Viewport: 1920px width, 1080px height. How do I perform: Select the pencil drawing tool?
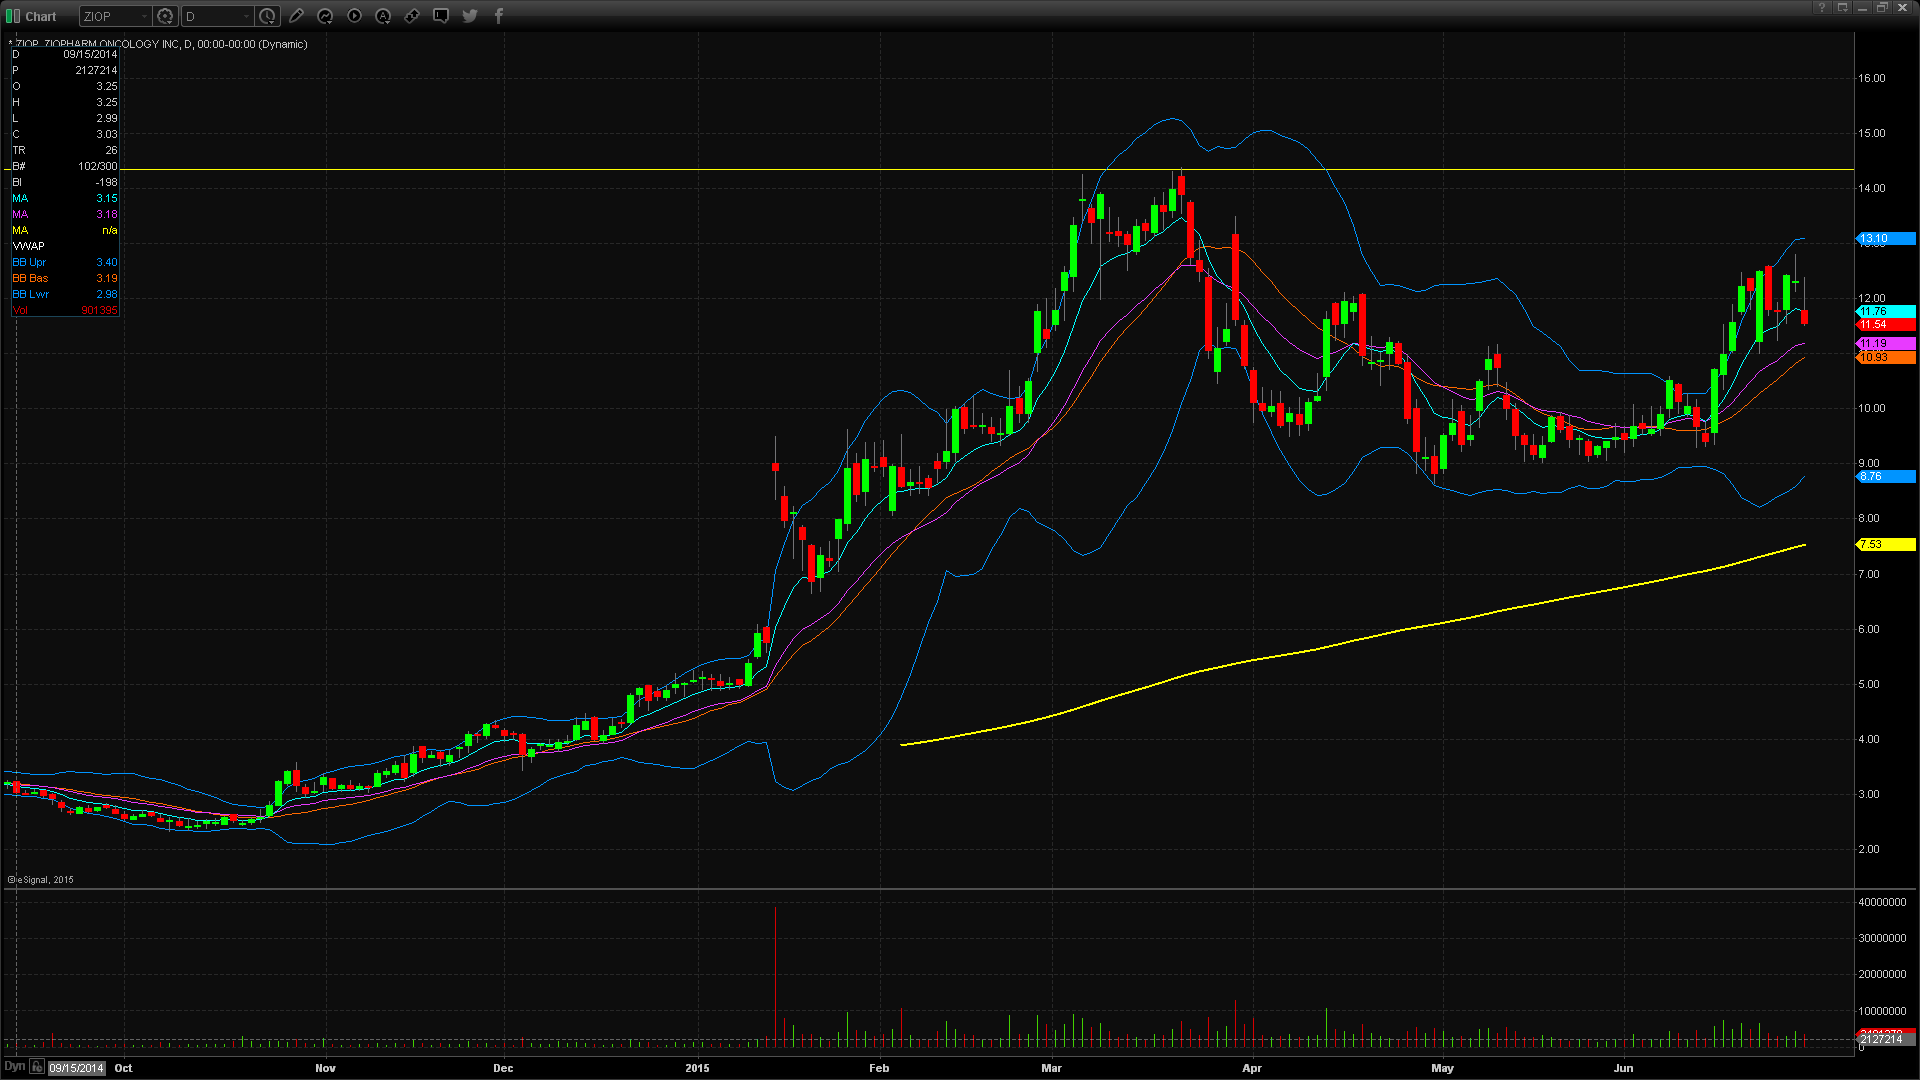296,16
